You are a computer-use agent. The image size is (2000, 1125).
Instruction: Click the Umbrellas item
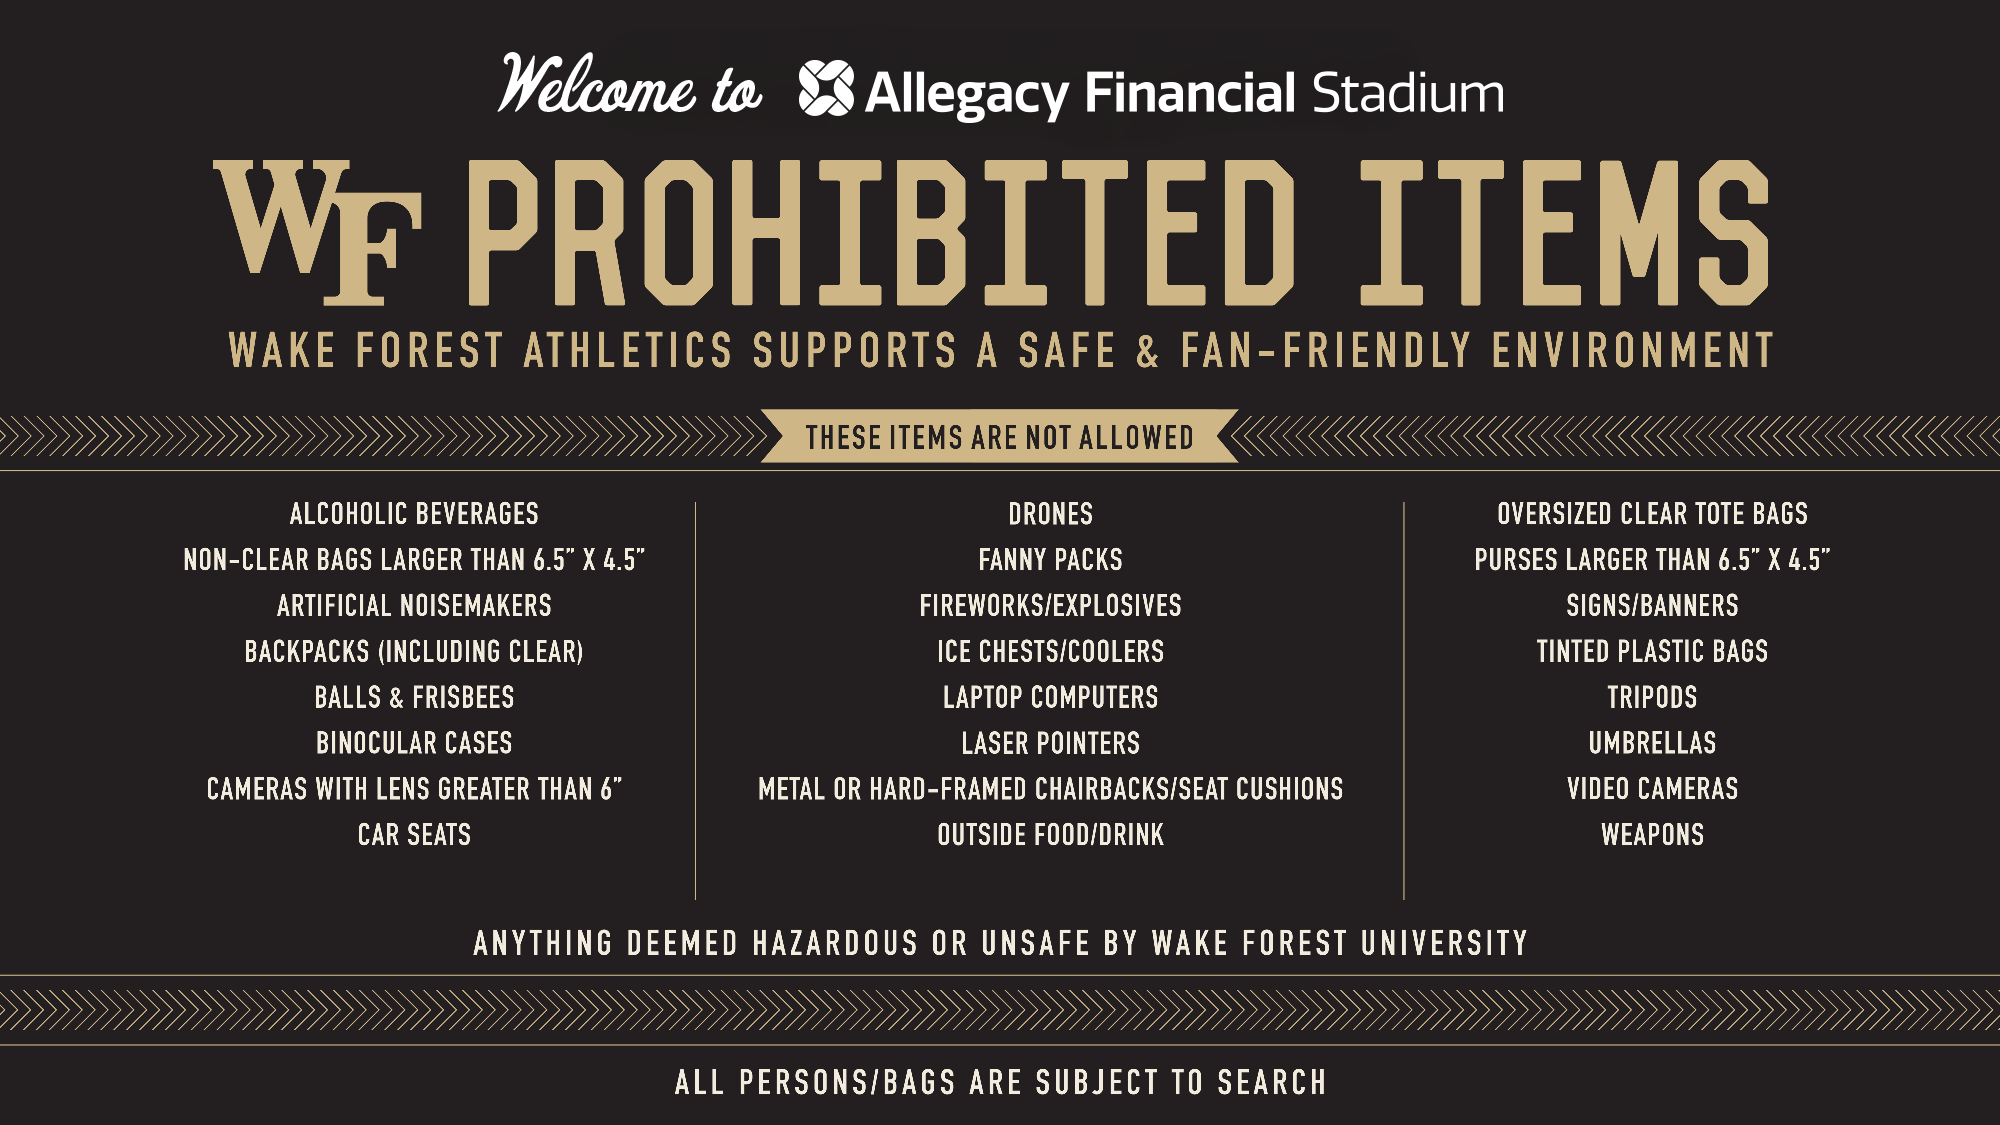point(1652,744)
